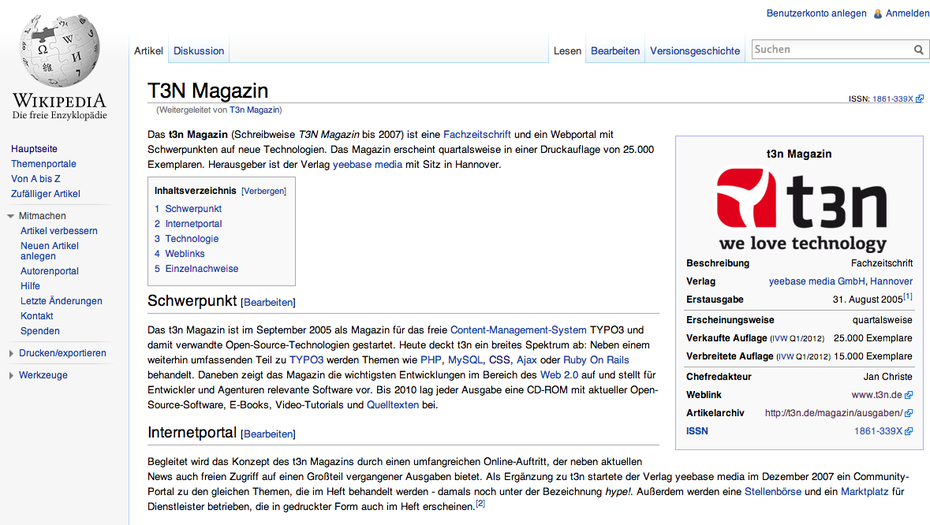
Task: Click footnote [1] after 31. August 2005
Action: 908,297
